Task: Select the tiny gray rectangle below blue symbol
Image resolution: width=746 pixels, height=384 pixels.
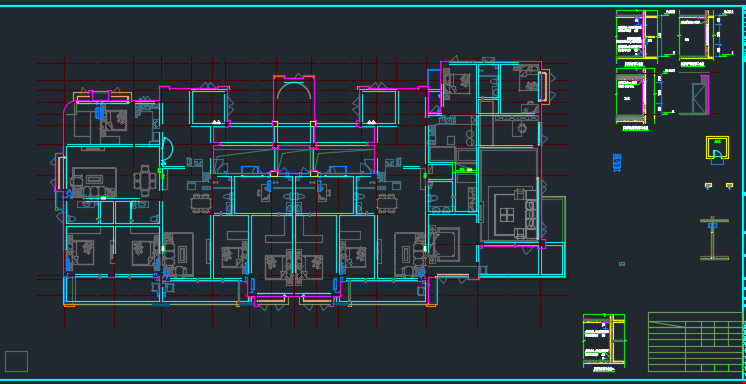Action: click(x=622, y=264)
